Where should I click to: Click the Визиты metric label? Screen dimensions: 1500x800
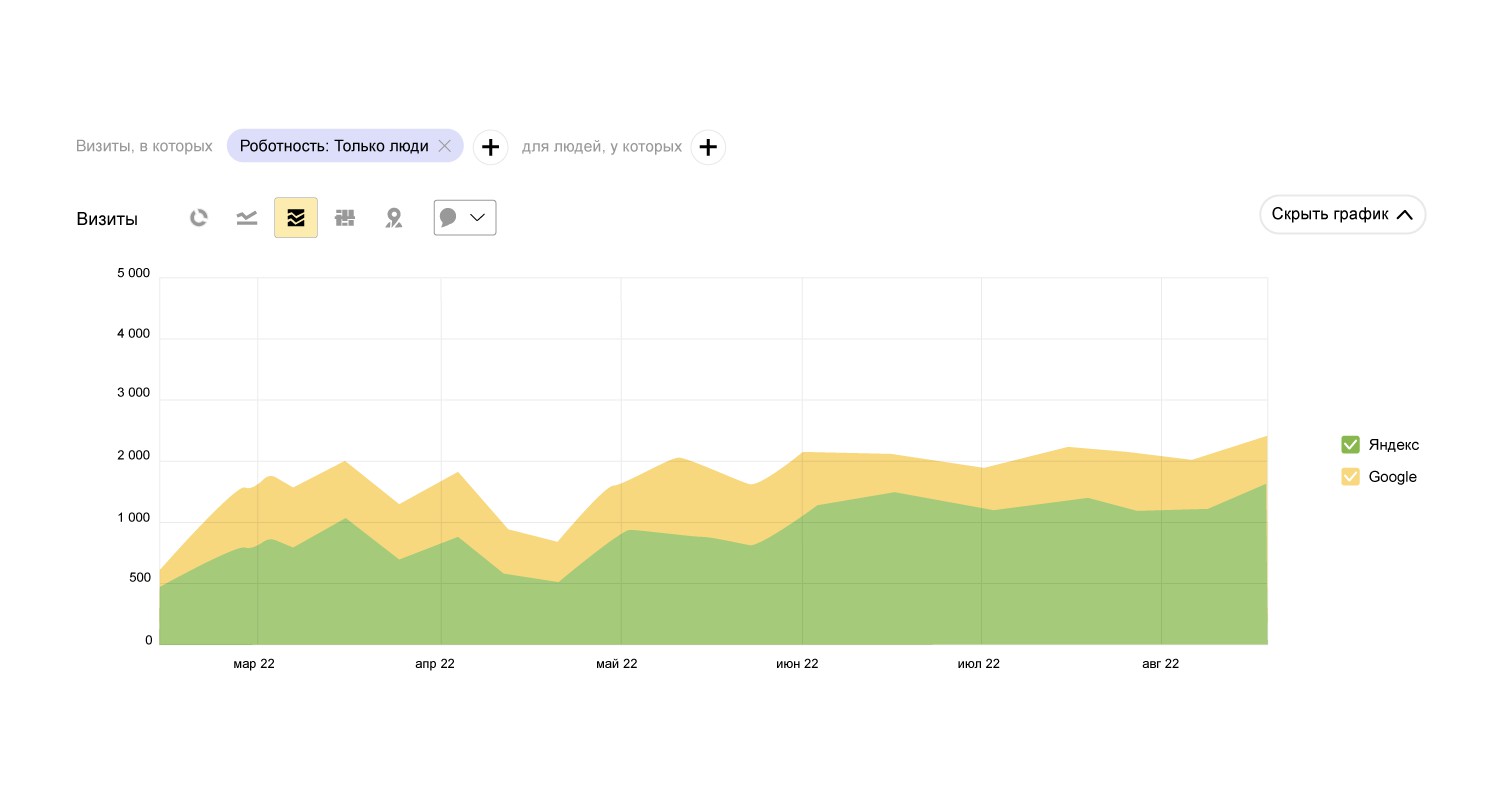107,219
